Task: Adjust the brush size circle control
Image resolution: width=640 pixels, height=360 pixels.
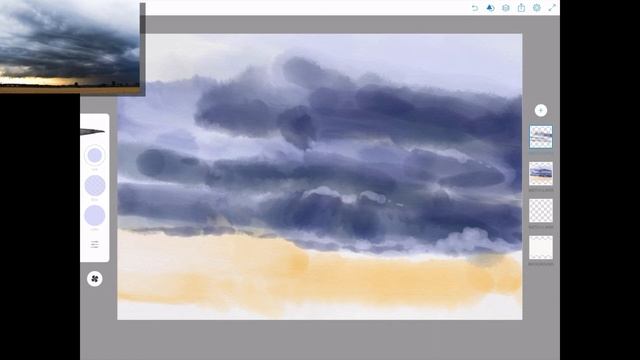Action: pyautogui.click(x=95, y=156)
